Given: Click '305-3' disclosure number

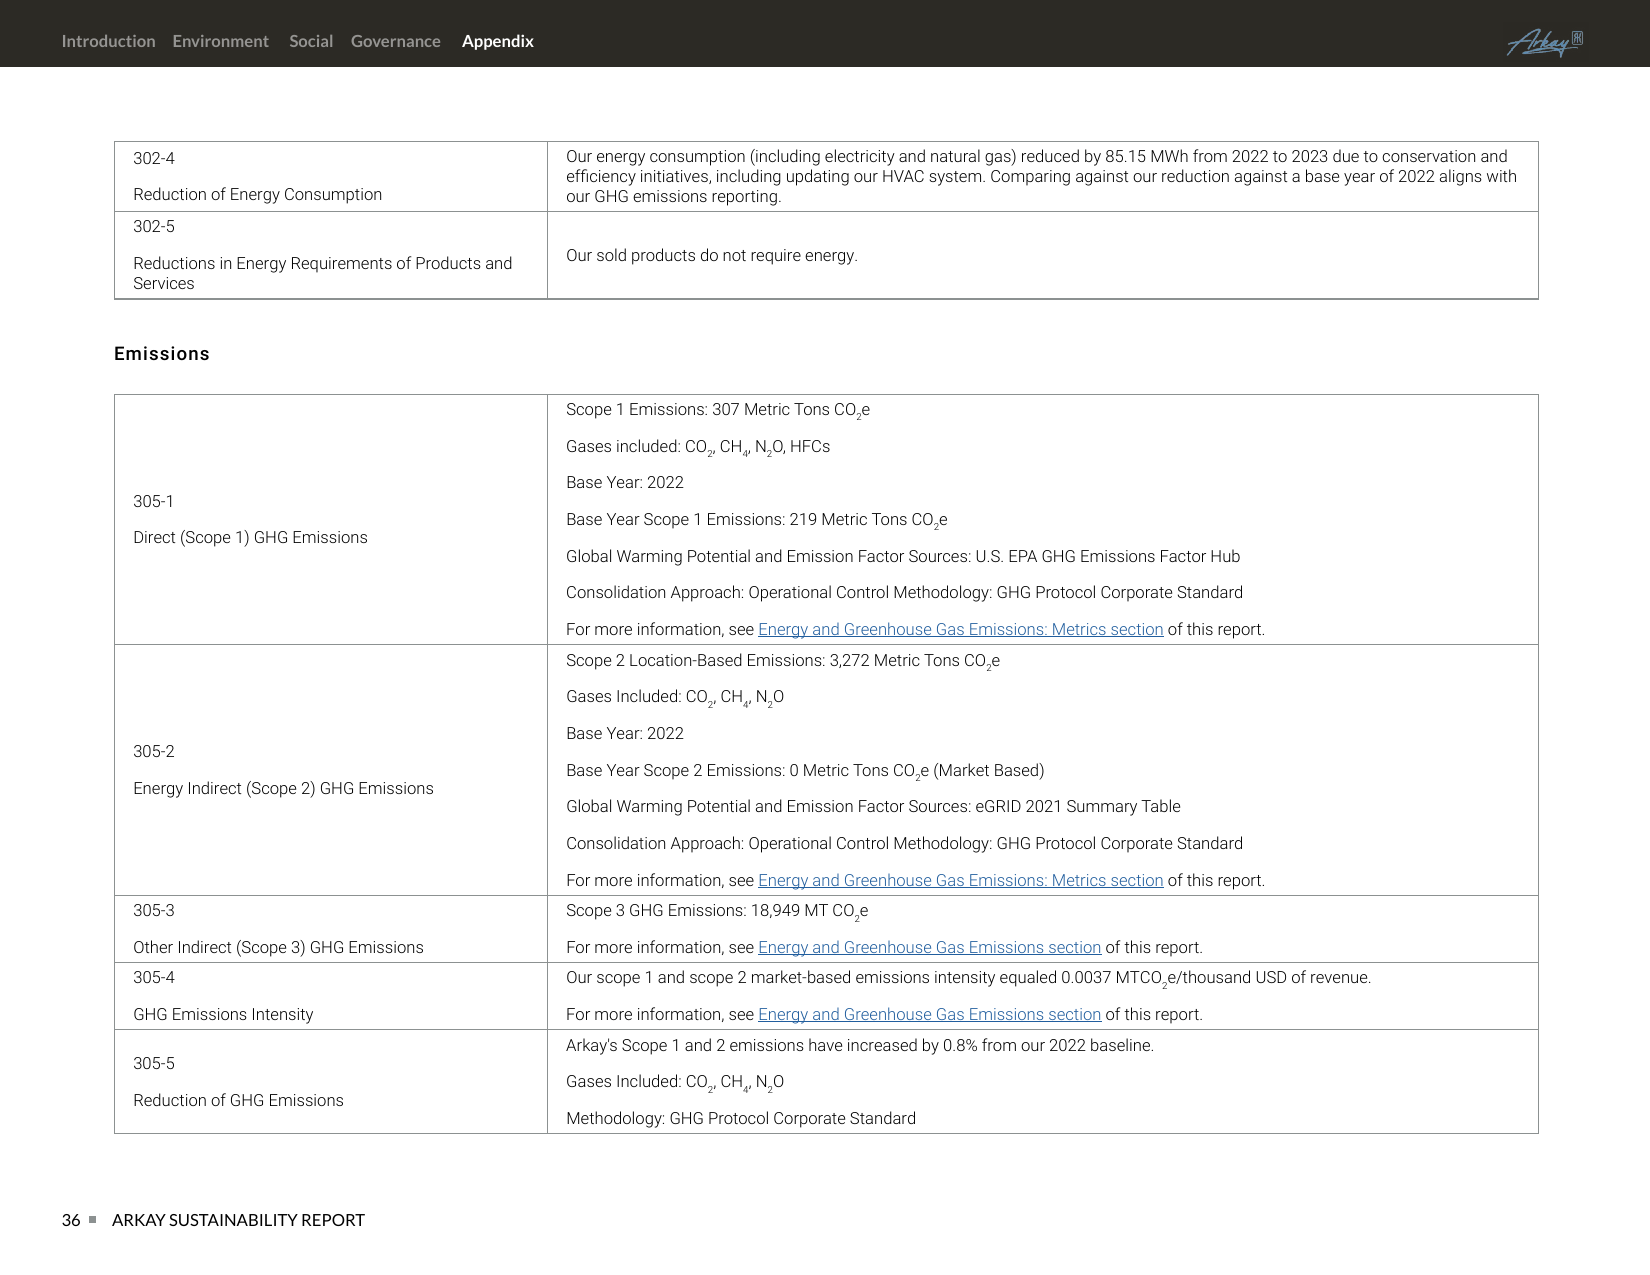Looking at the screenshot, I should click(154, 910).
